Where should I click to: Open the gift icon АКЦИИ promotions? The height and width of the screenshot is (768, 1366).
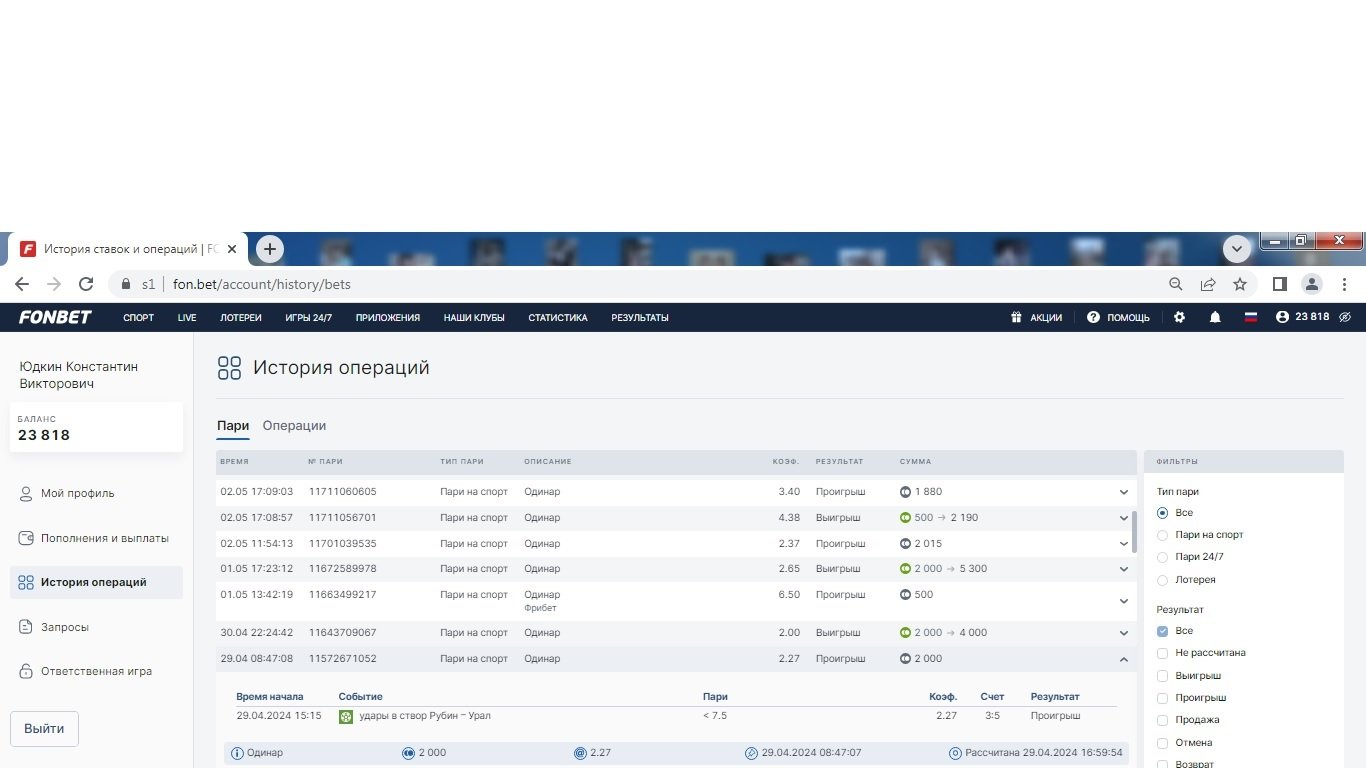click(x=1016, y=317)
